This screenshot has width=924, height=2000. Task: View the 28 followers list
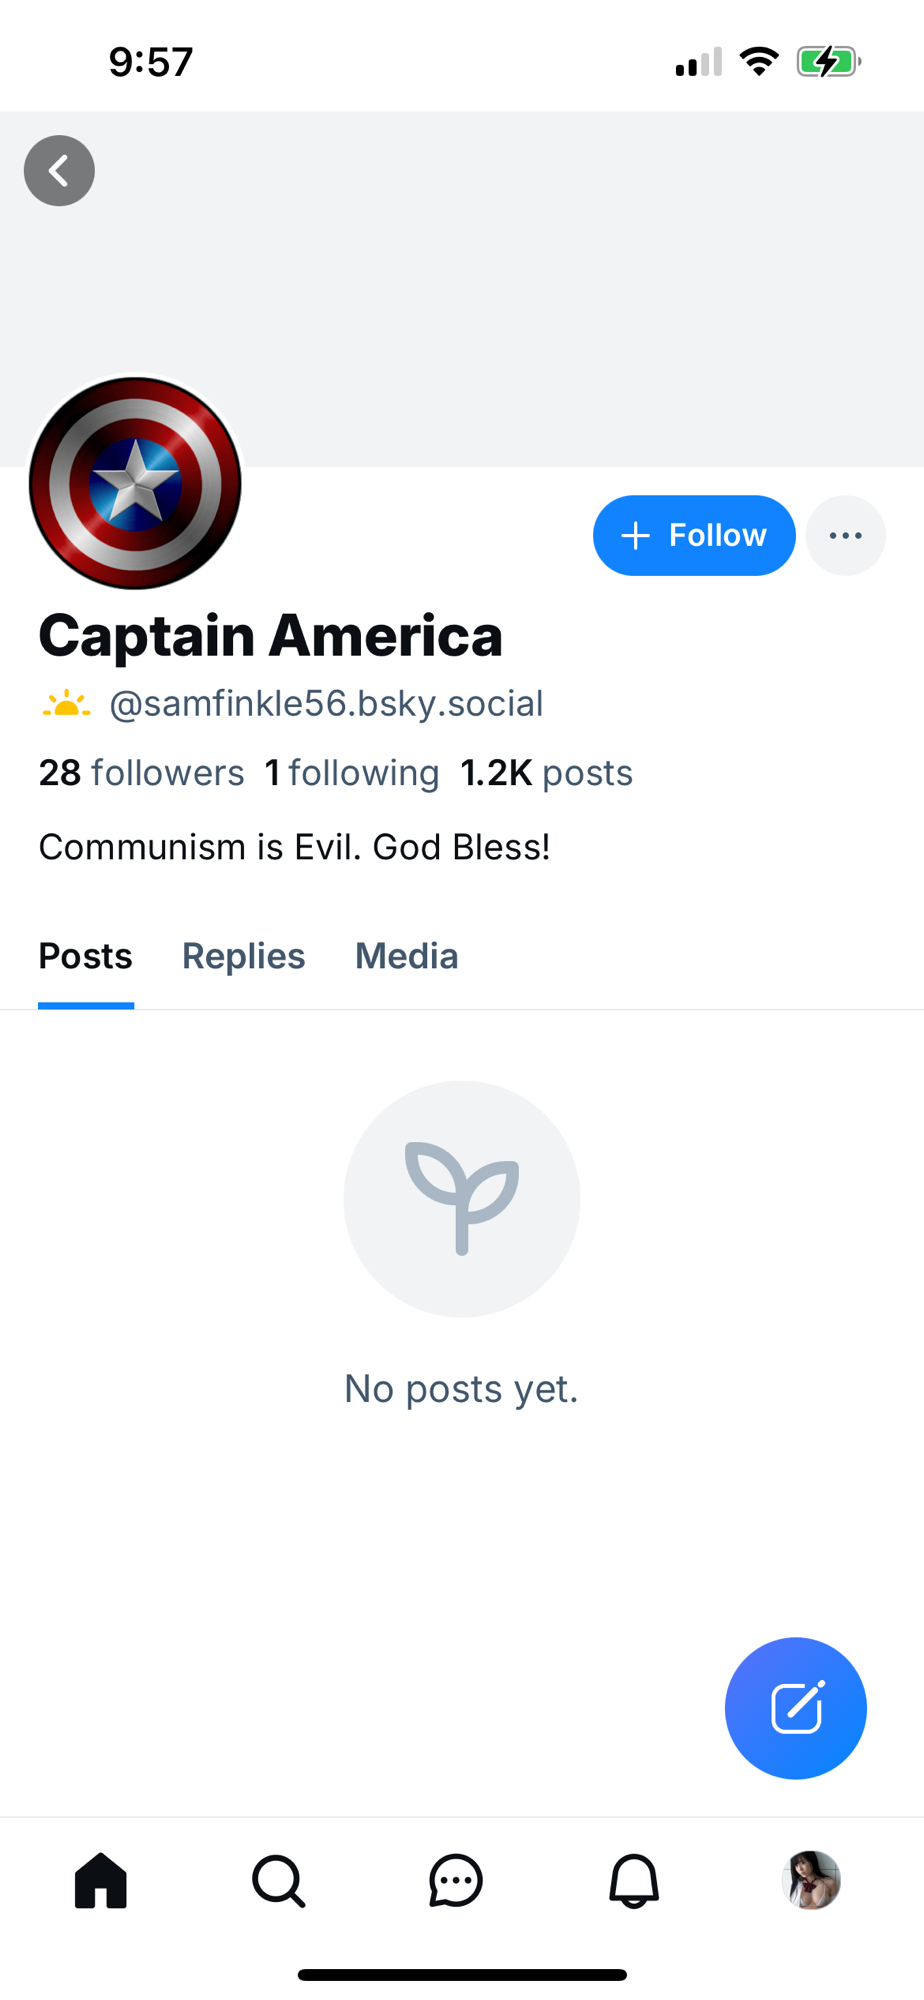(x=141, y=773)
